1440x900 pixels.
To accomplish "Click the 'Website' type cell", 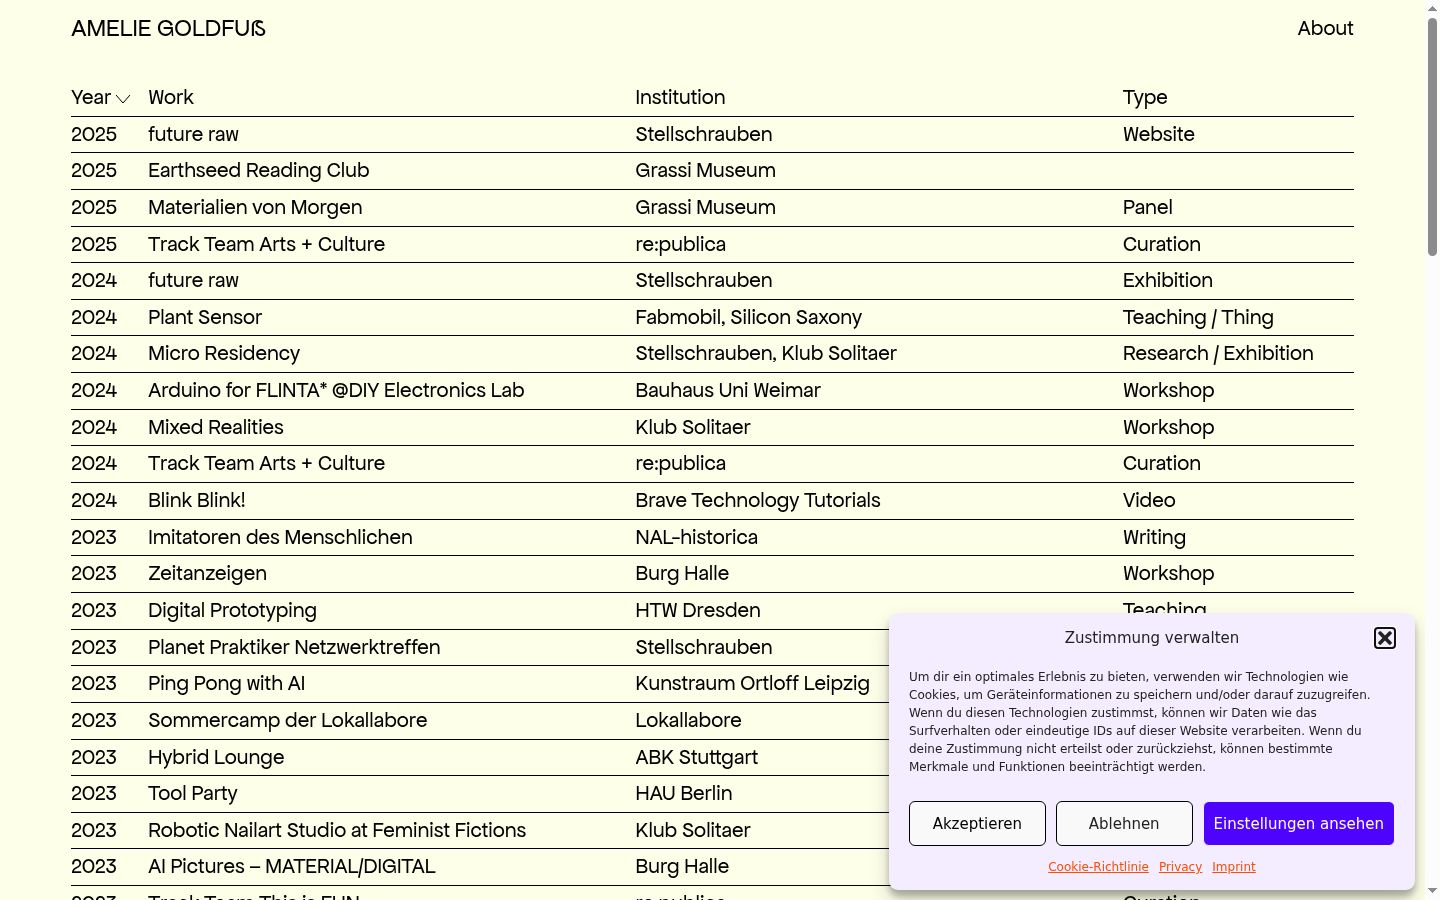I will (x=1158, y=135).
